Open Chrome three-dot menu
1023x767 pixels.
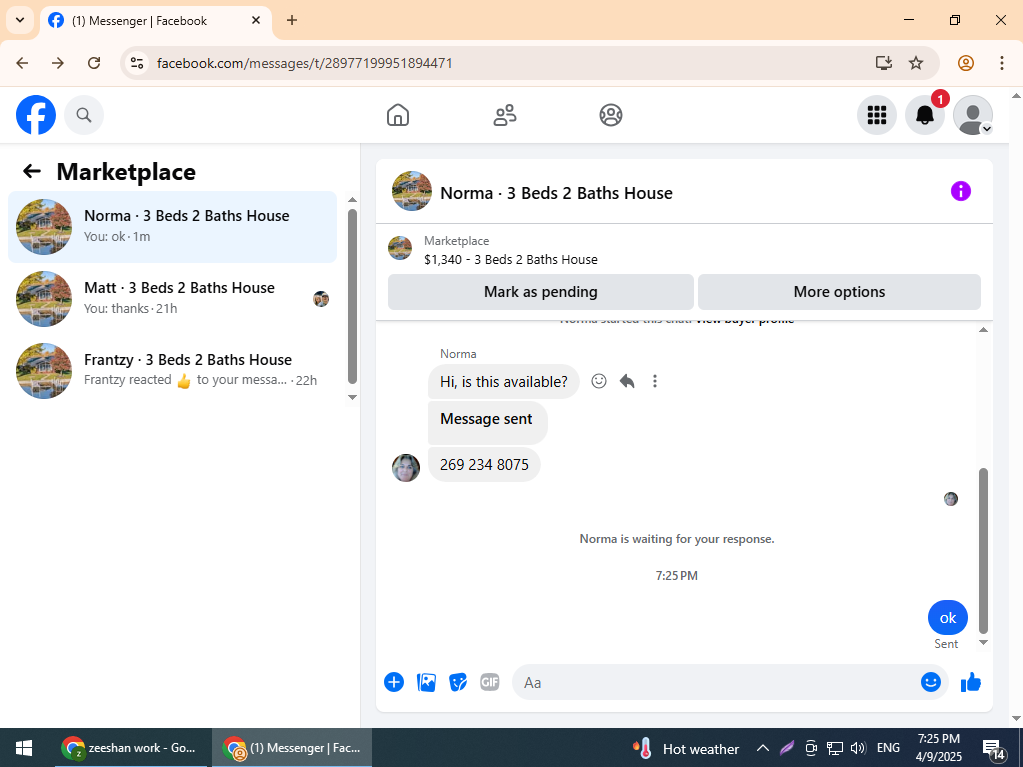(x=1001, y=63)
